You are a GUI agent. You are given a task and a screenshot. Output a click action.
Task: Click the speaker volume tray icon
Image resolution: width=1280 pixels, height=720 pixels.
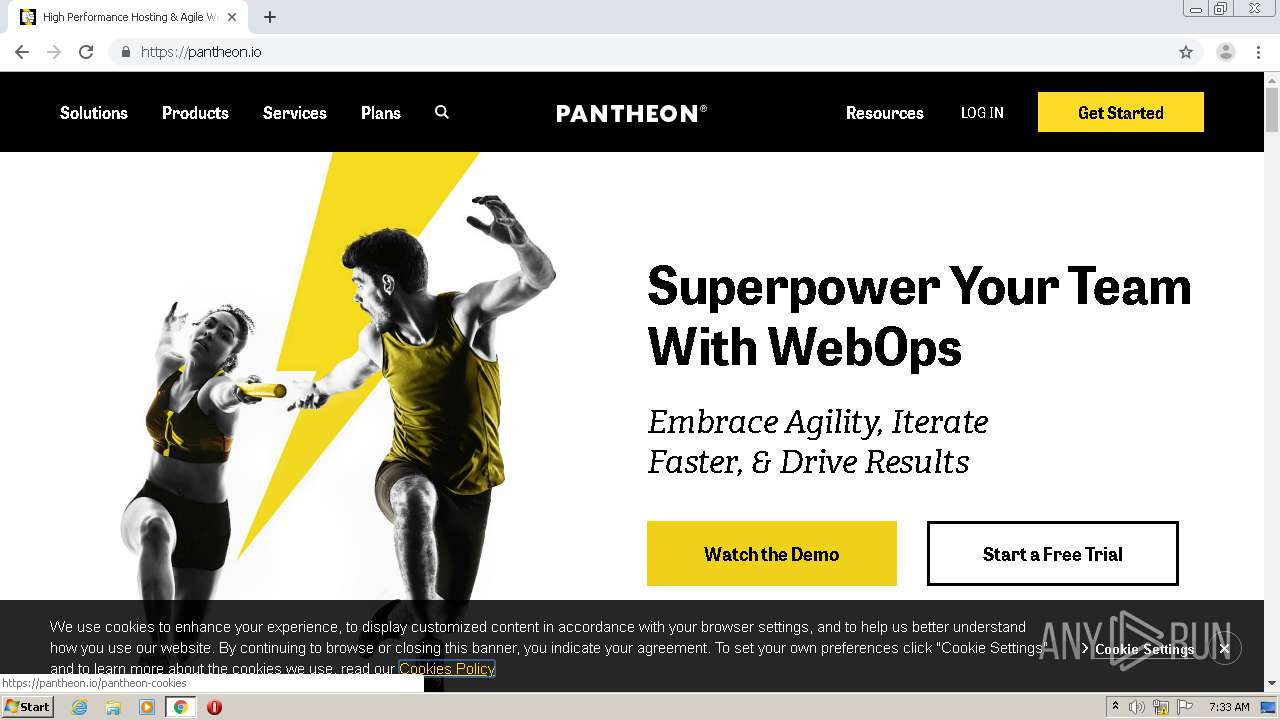click(x=1137, y=707)
